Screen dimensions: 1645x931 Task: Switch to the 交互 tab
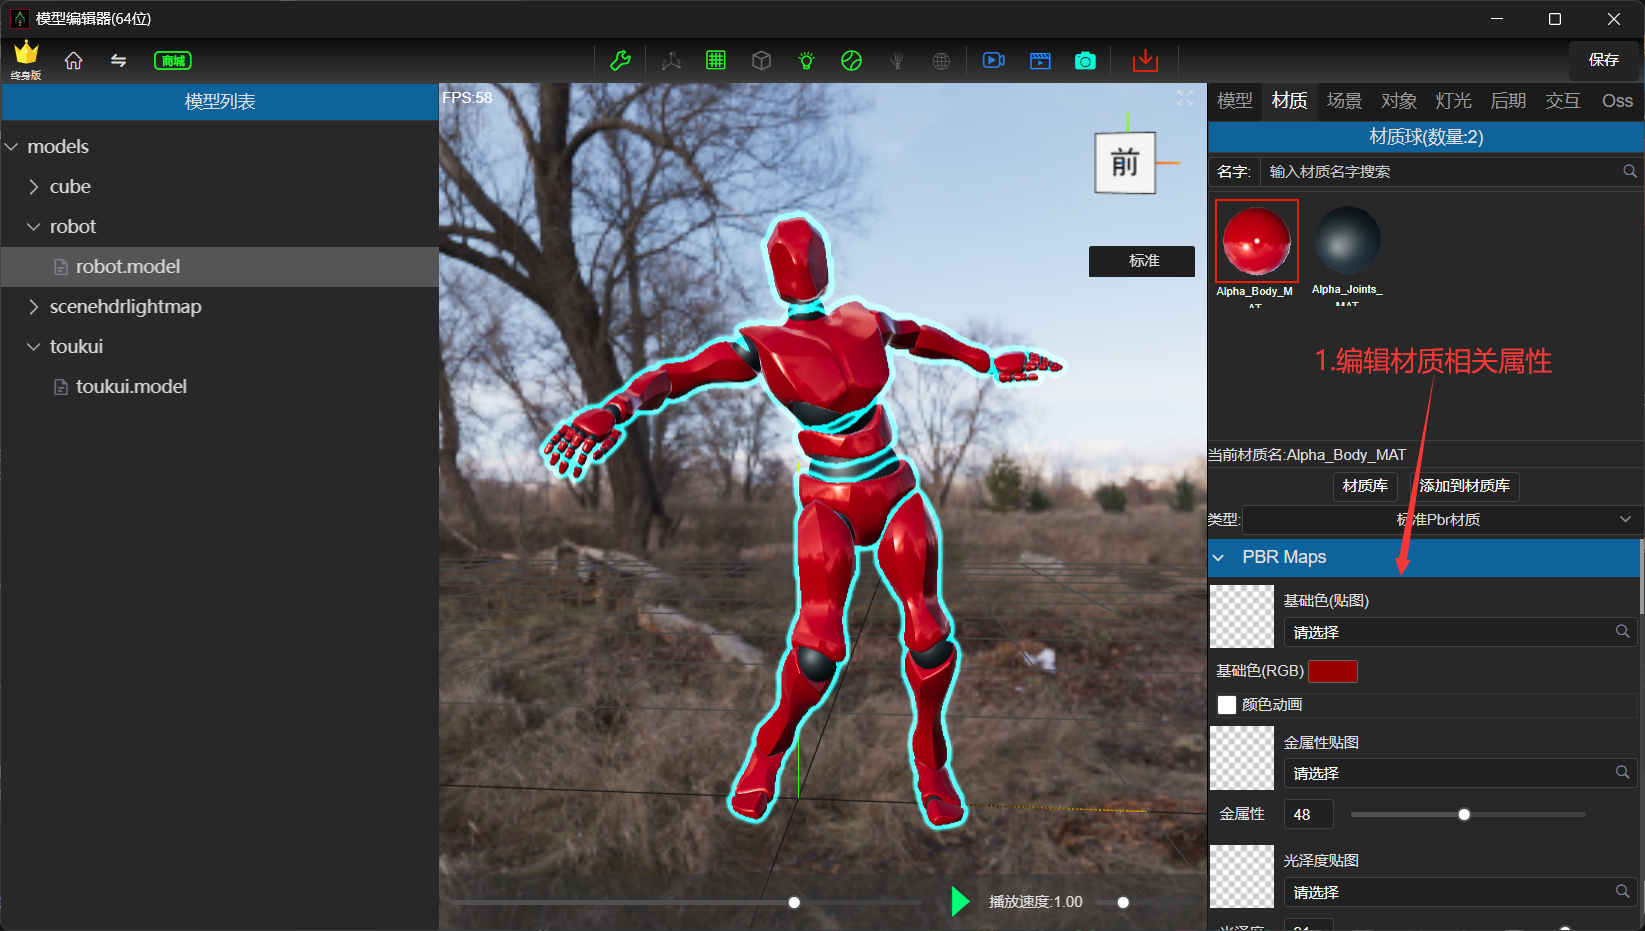point(1563,101)
